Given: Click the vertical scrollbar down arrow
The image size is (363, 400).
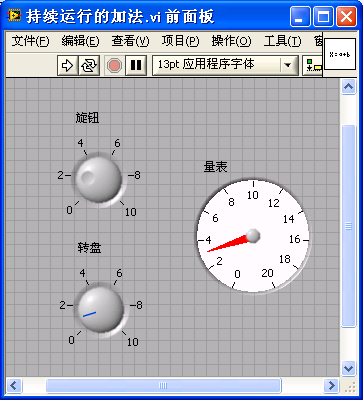Looking at the screenshot, I should [349, 368].
